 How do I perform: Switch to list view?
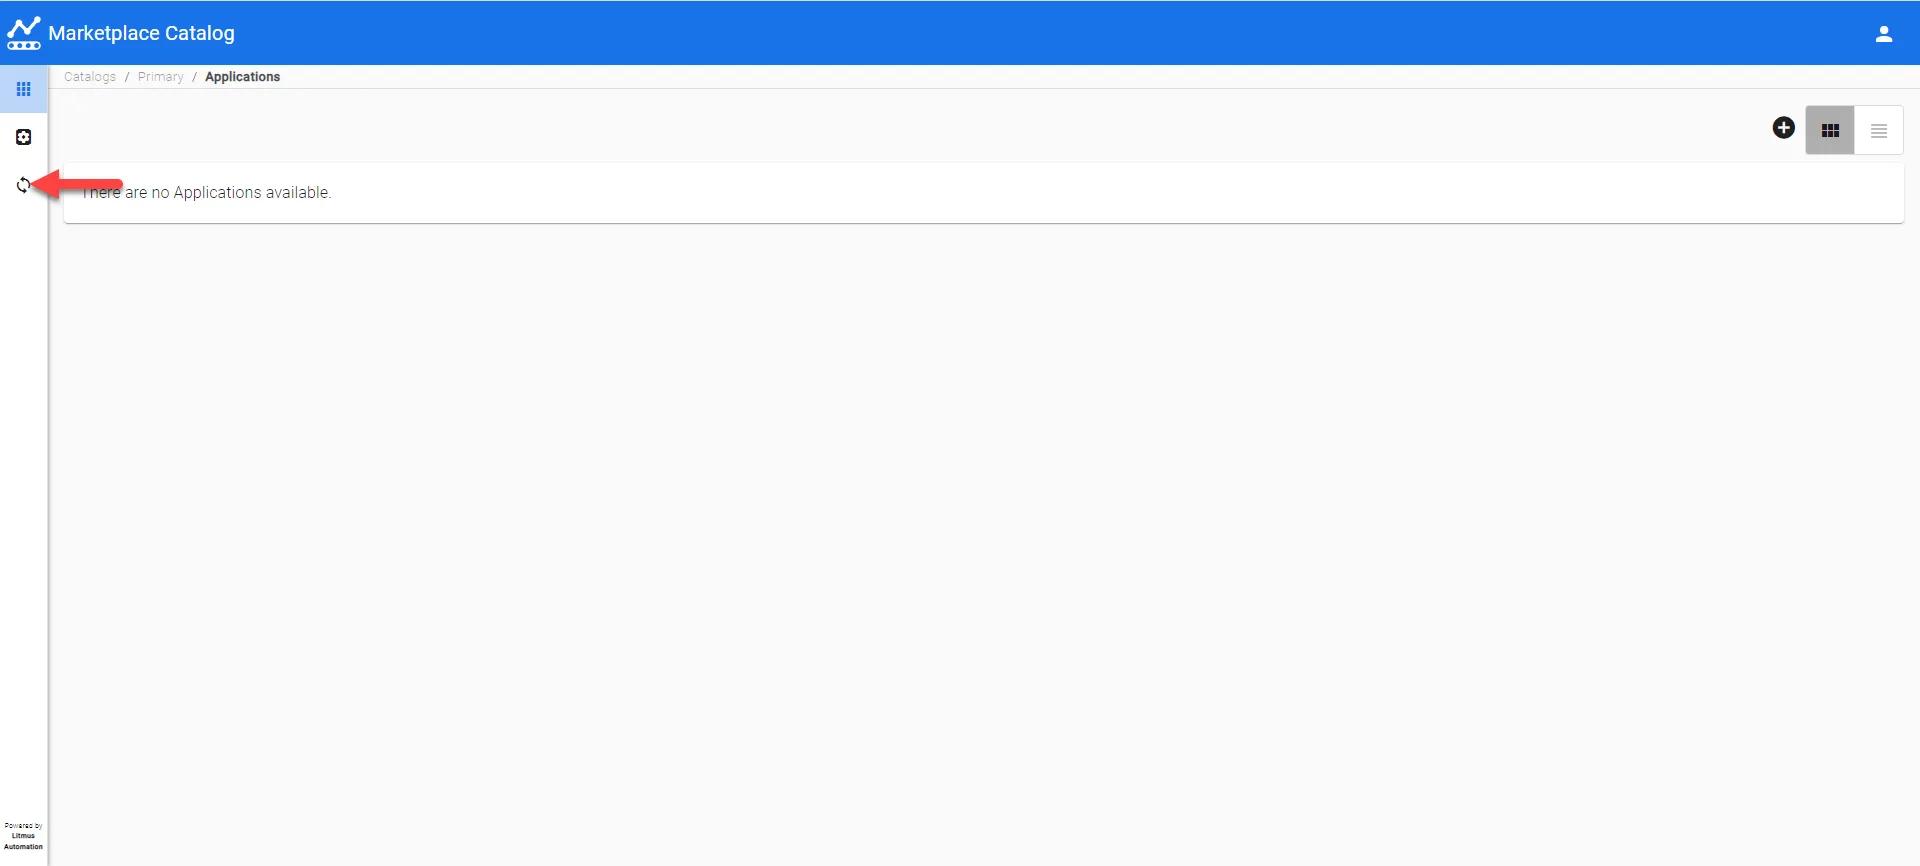1878,130
